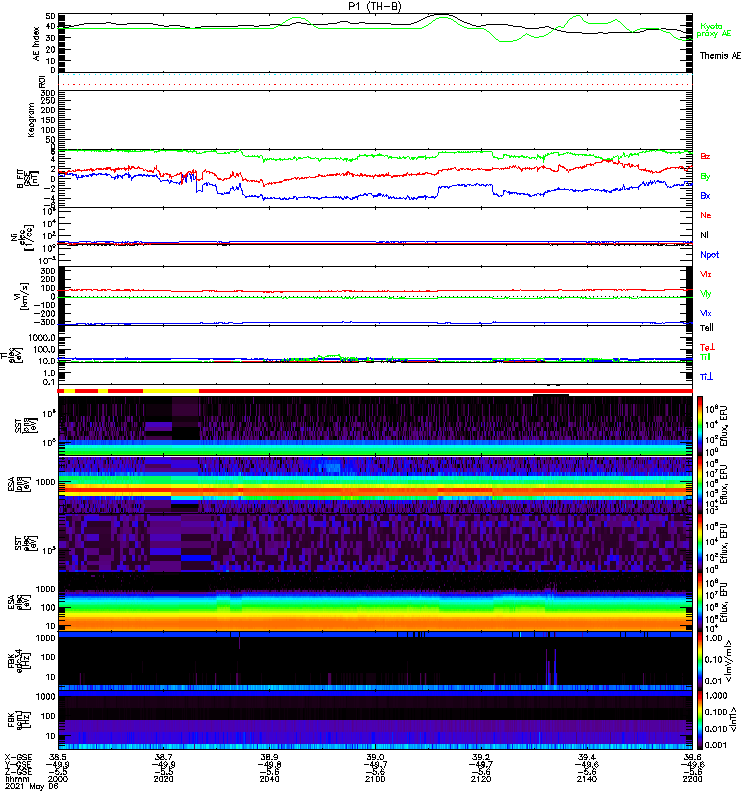Click the '<|nT|>' color bar
750x800 pixels.
pos(700,720)
